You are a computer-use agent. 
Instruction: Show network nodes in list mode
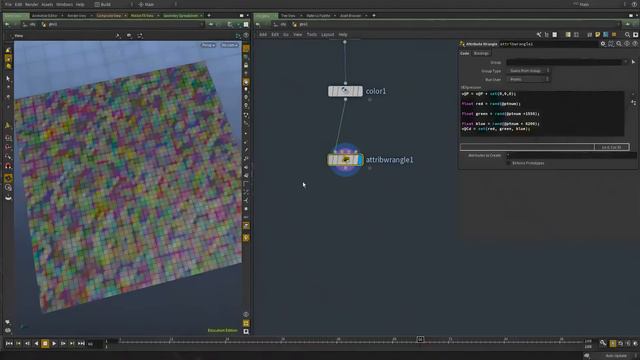[547, 35]
